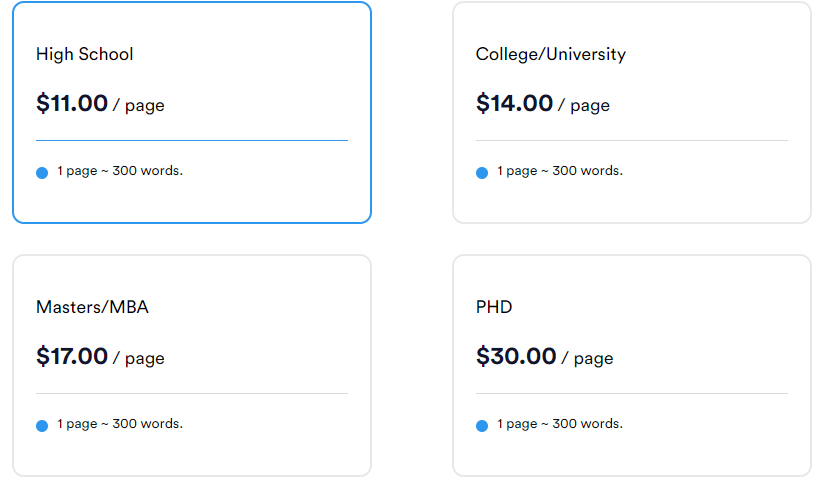This screenshot has width=830, height=487.
Task: Click the PHD heading text
Action: click(494, 307)
